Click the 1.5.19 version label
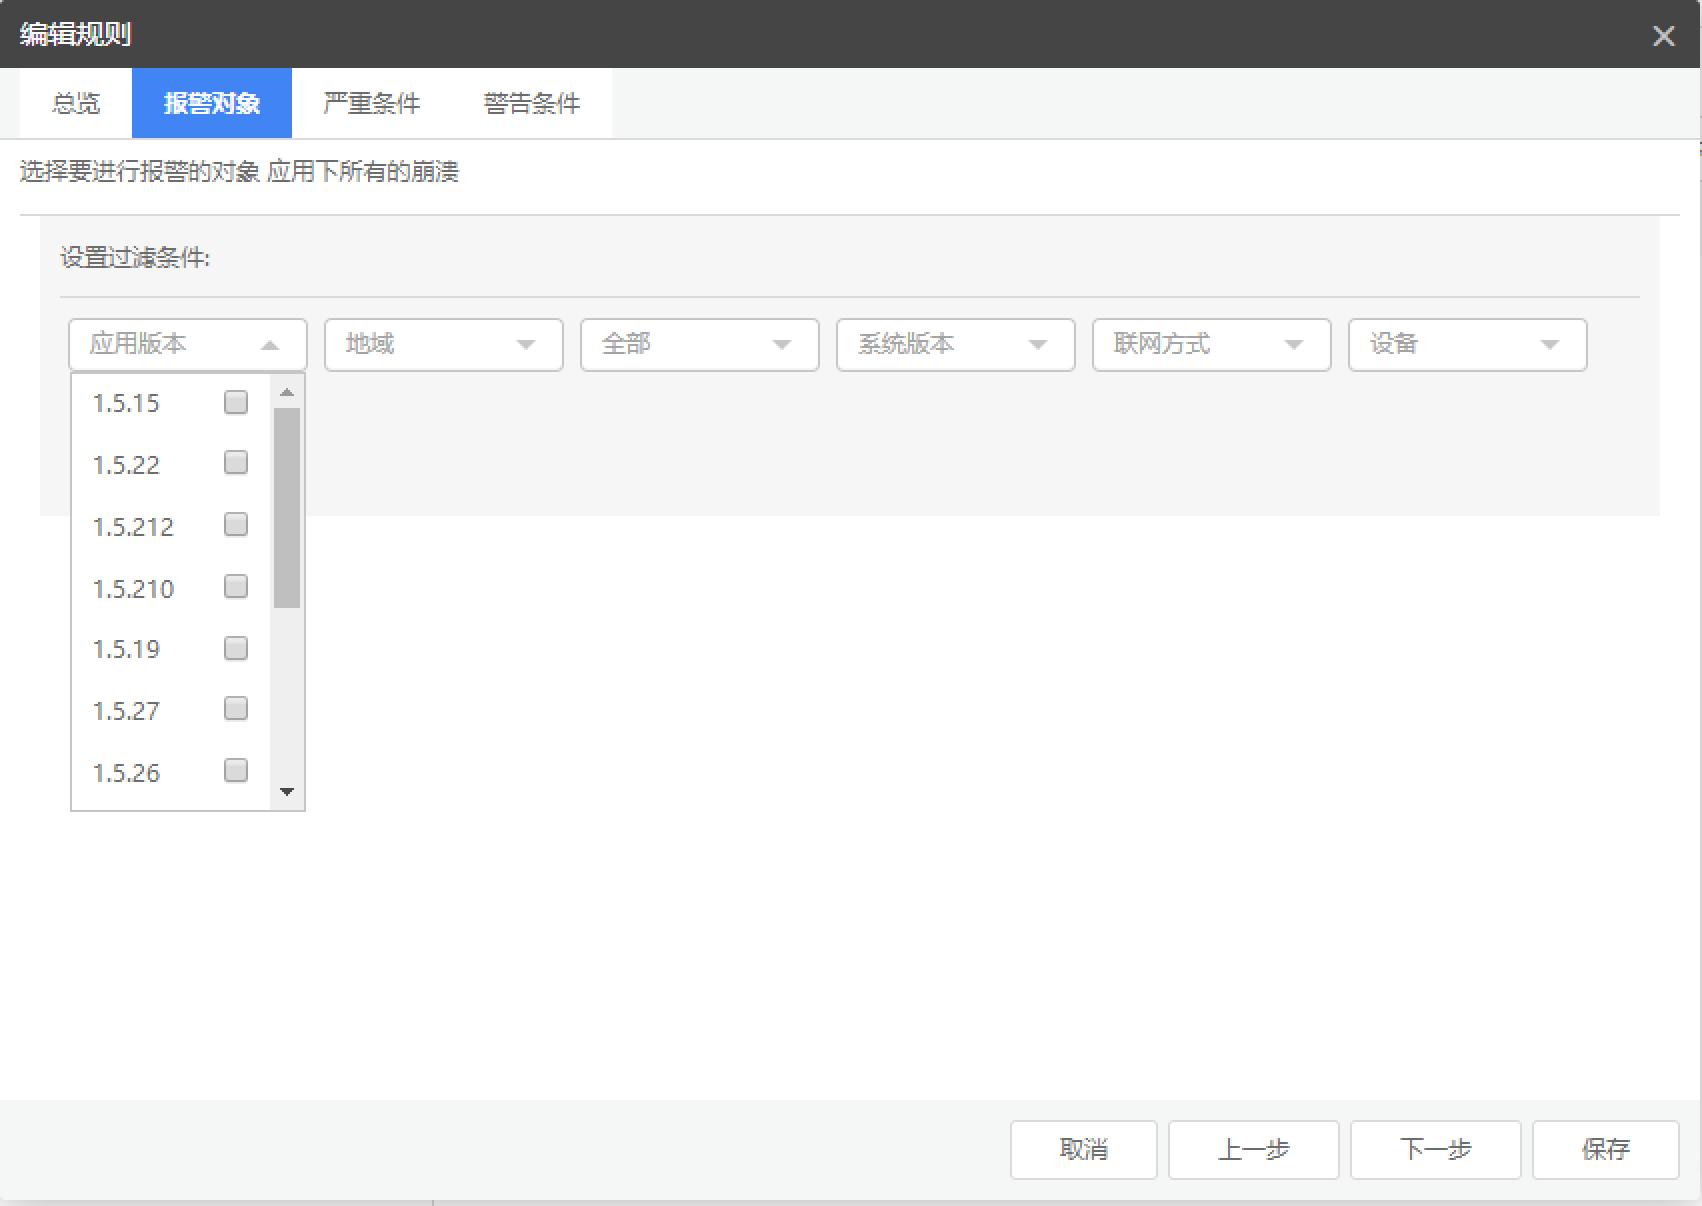Screen dimensions: 1702x1206 [126, 650]
